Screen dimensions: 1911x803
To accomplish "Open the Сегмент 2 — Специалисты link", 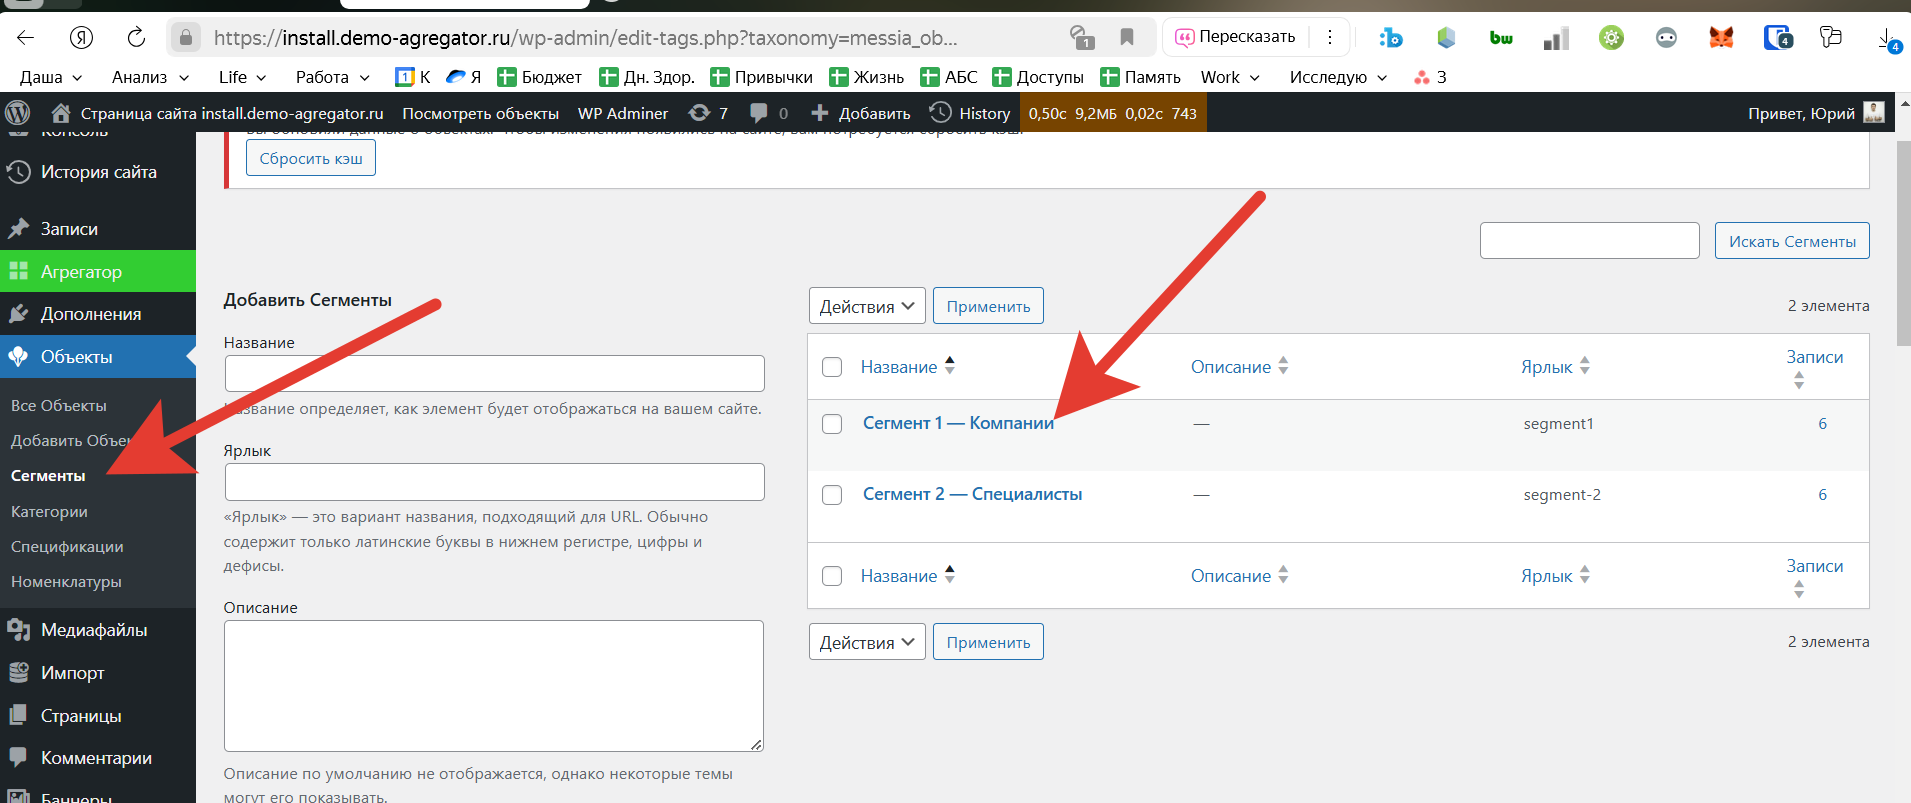I will point(972,494).
